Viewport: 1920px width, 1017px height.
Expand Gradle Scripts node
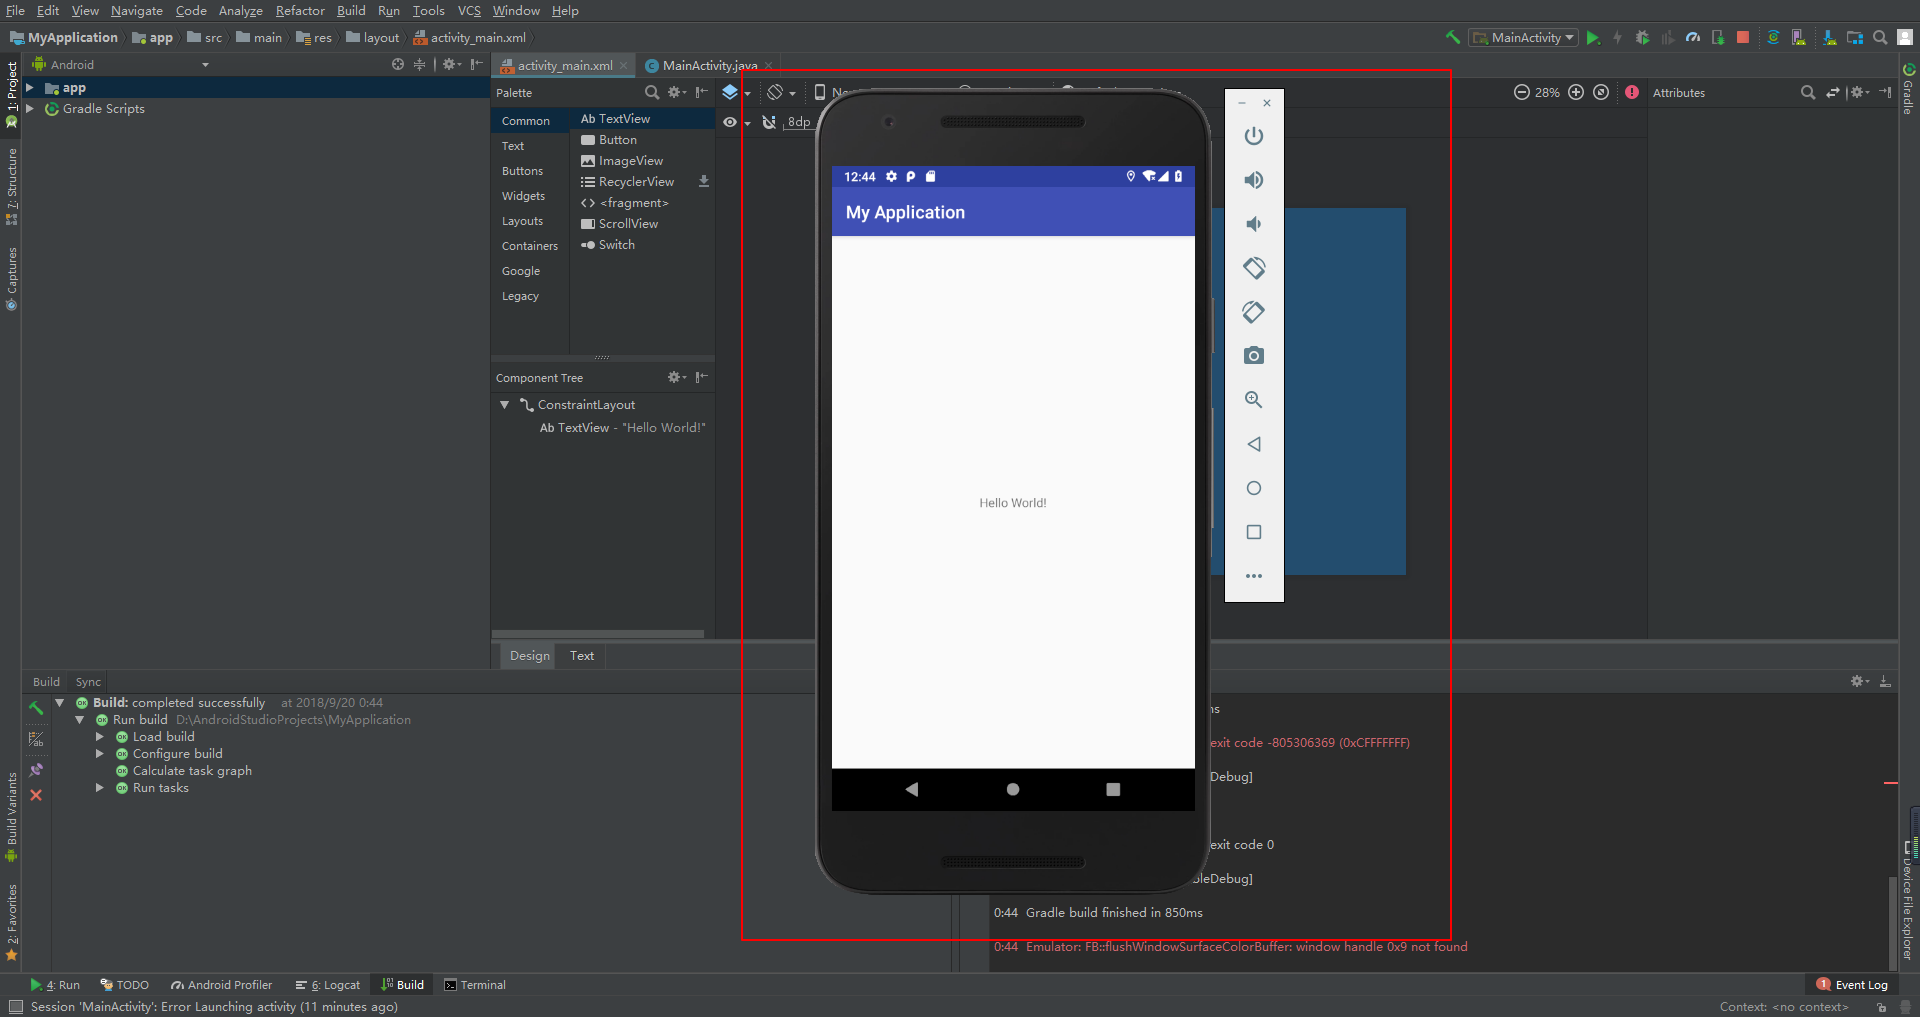(x=30, y=108)
